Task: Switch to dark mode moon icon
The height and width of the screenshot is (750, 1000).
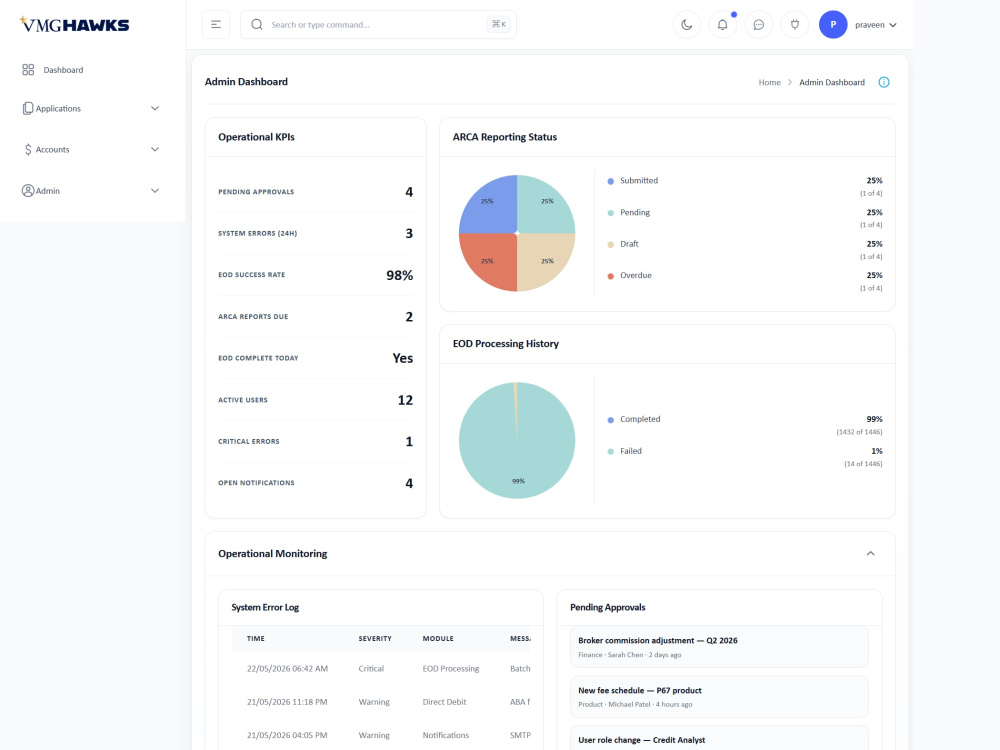Action: tap(687, 24)
